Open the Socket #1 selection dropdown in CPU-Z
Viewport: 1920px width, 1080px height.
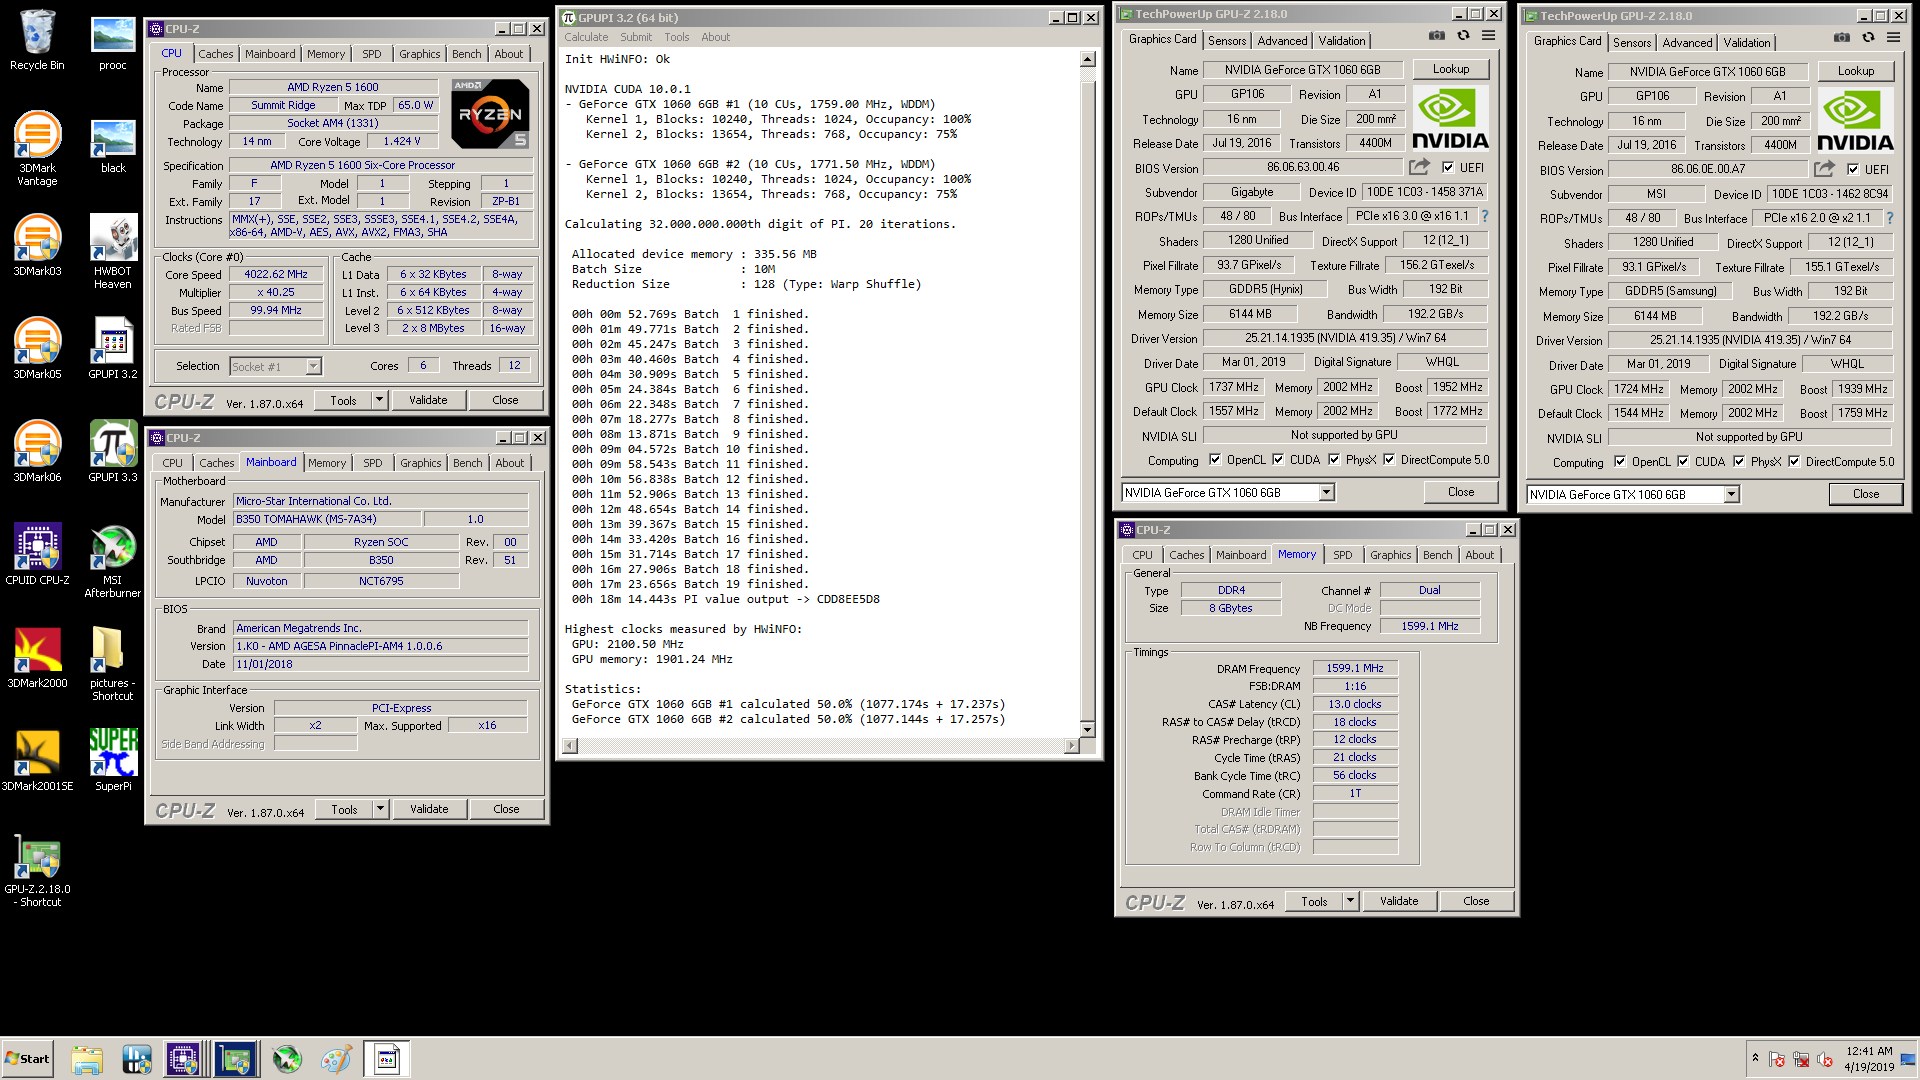click(x=313, y=366)
